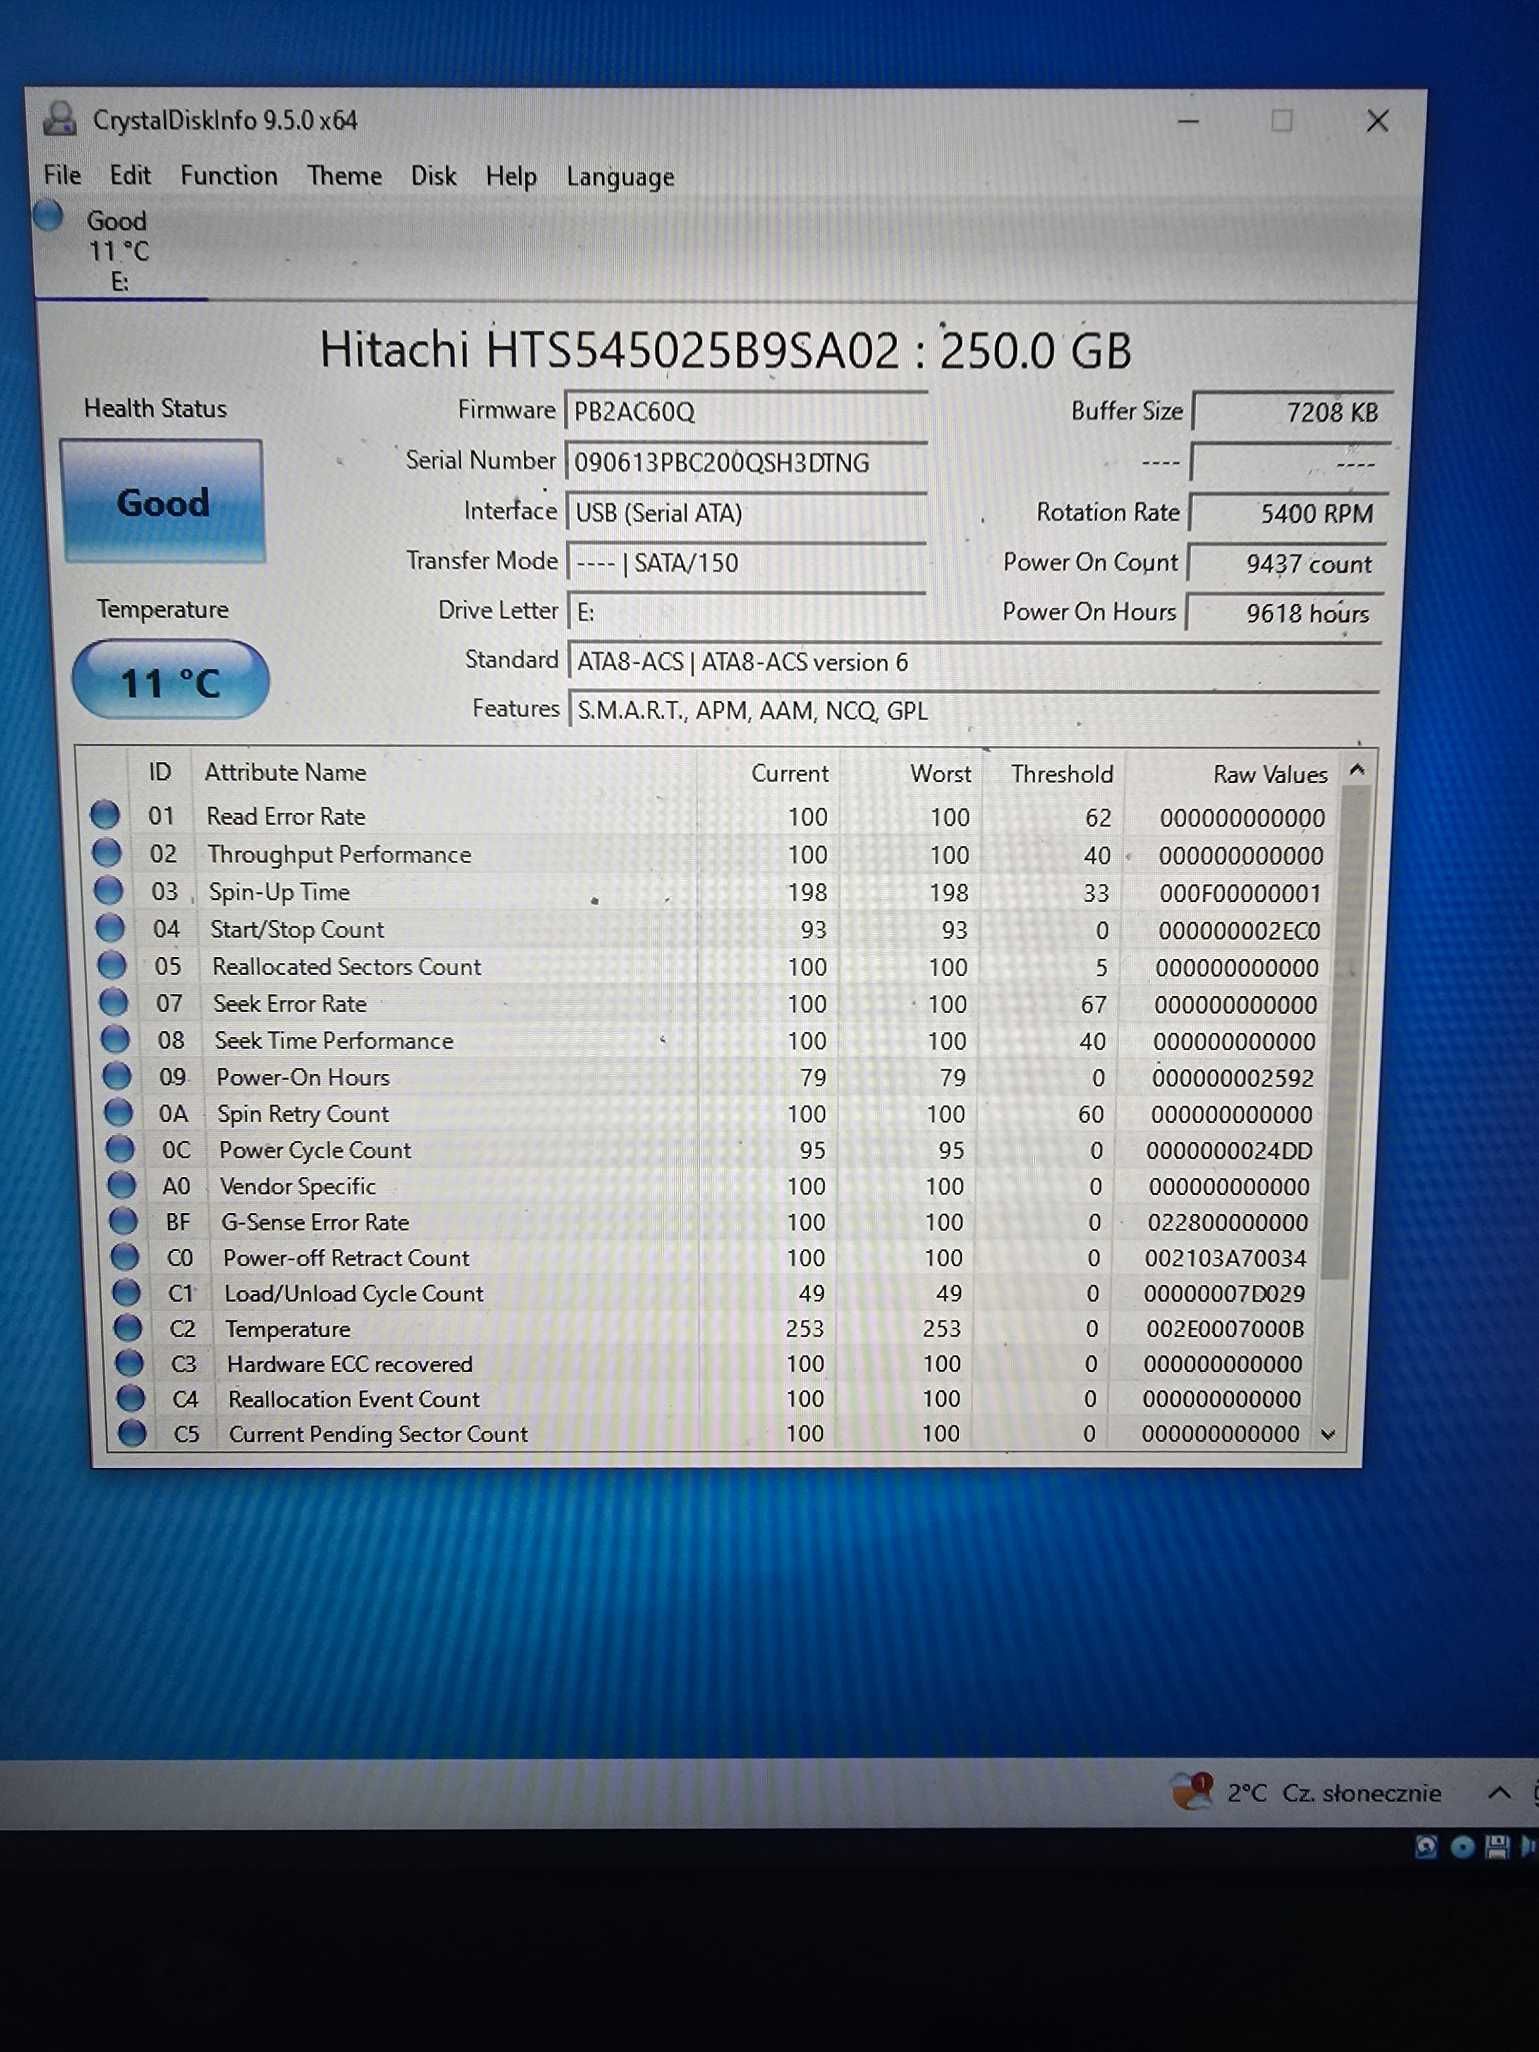1539x2052 pixels.
Task: Click status circle for Read Error Rate
Action: click(x=105, y=814)
